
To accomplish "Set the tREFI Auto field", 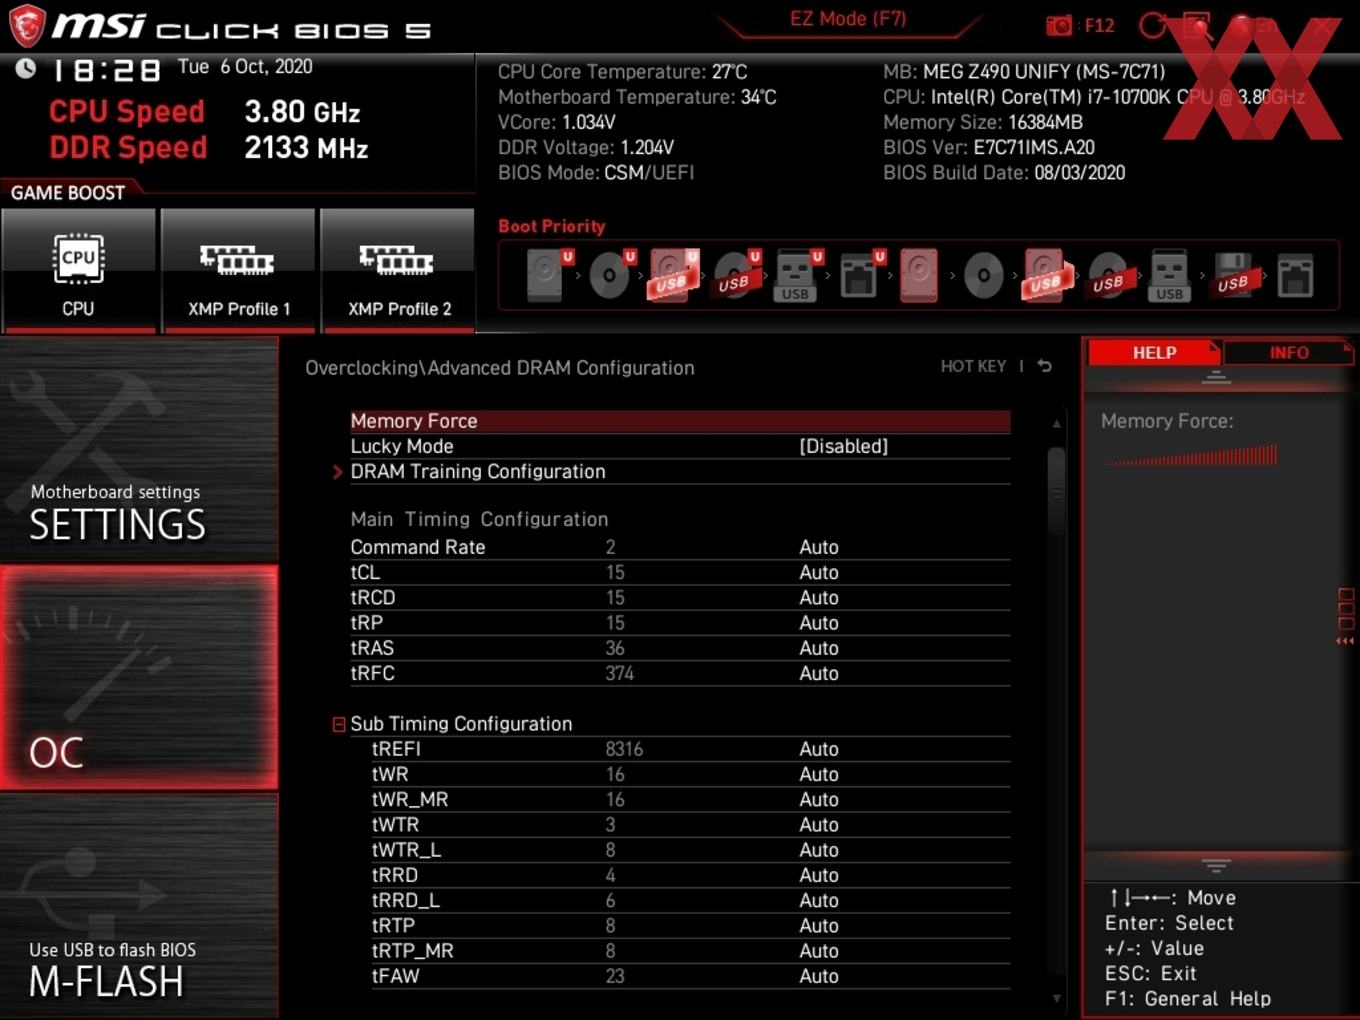I will click(819, 749).
